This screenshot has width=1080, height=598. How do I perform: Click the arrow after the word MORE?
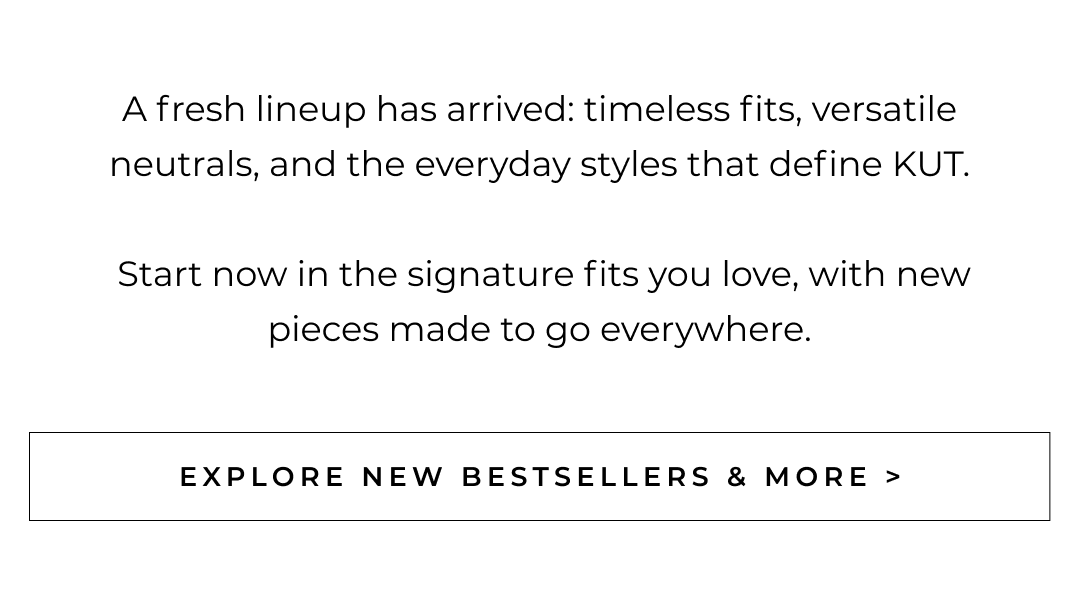click(894, 477)
